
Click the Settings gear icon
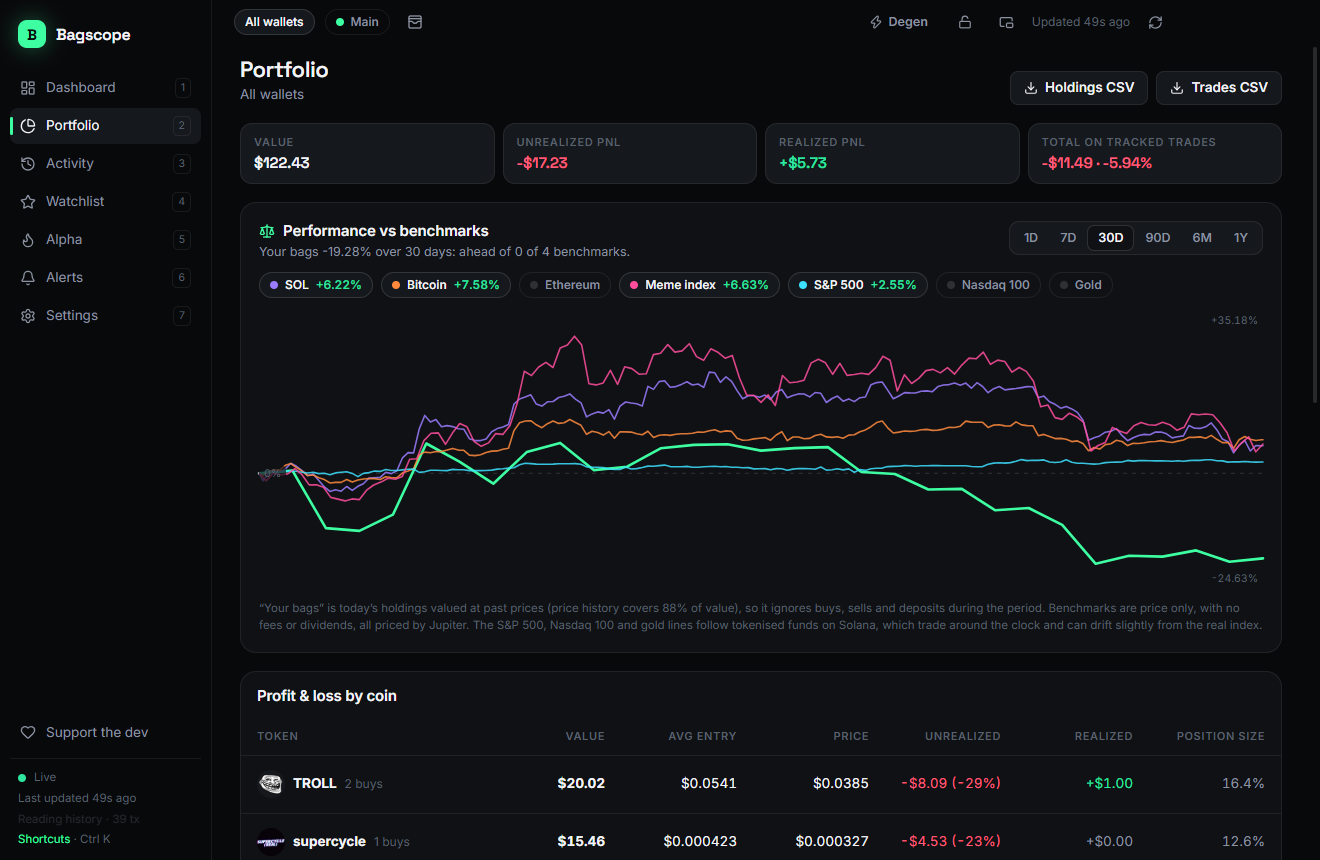(x=28, y=316)
